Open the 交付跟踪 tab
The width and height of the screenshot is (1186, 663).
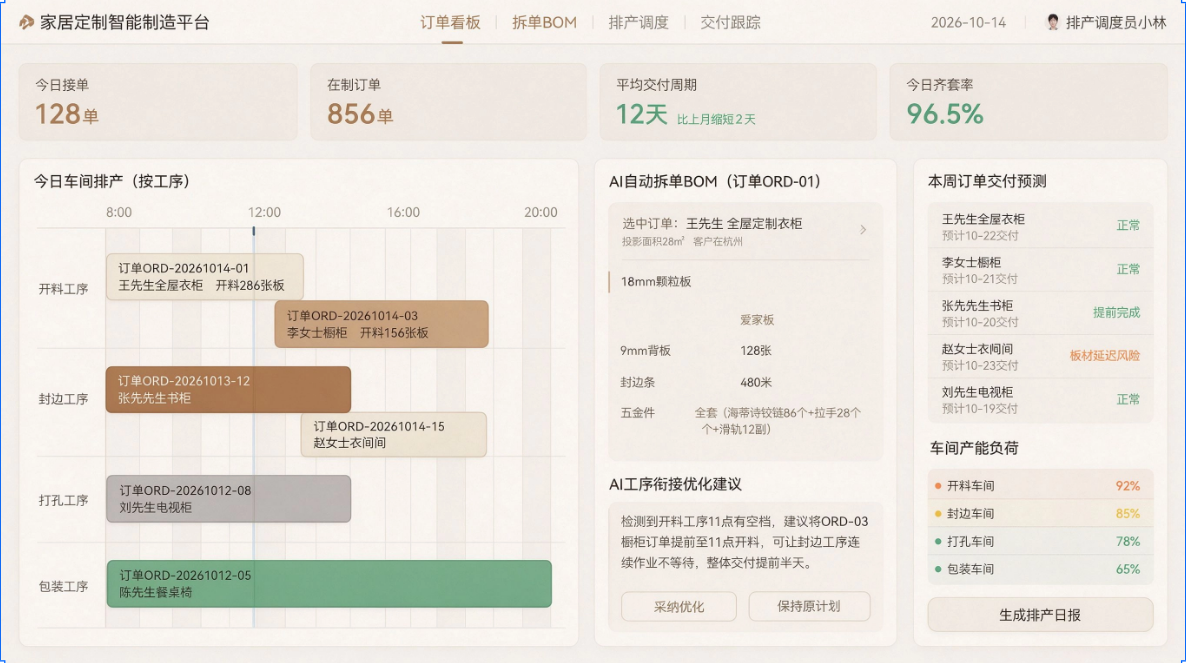tap(731, 23)
